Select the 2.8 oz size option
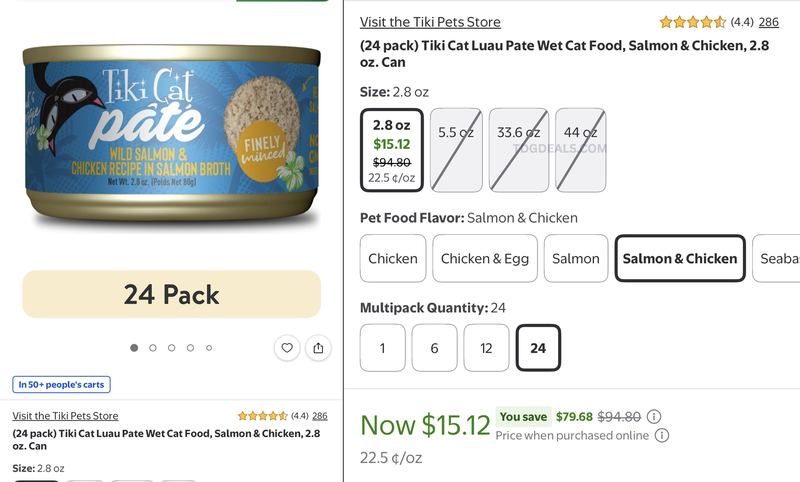Screen dimensions: 800x482 (x=392, y=150)
